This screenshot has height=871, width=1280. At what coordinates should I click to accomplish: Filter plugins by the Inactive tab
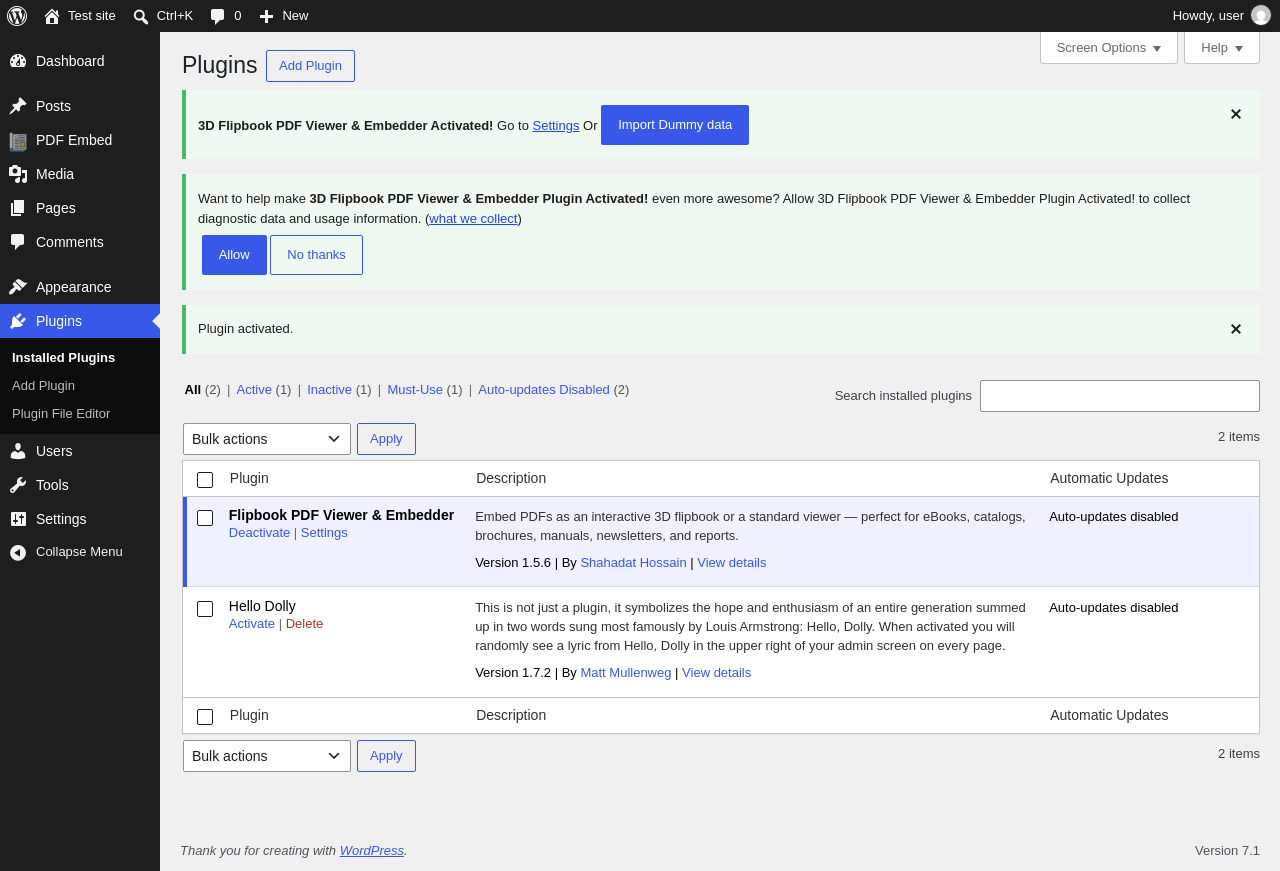pos(329,390)
